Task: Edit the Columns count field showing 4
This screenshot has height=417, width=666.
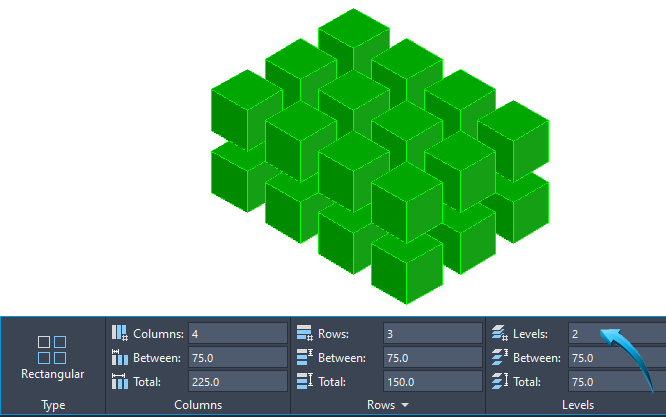Action: (238, 333)
